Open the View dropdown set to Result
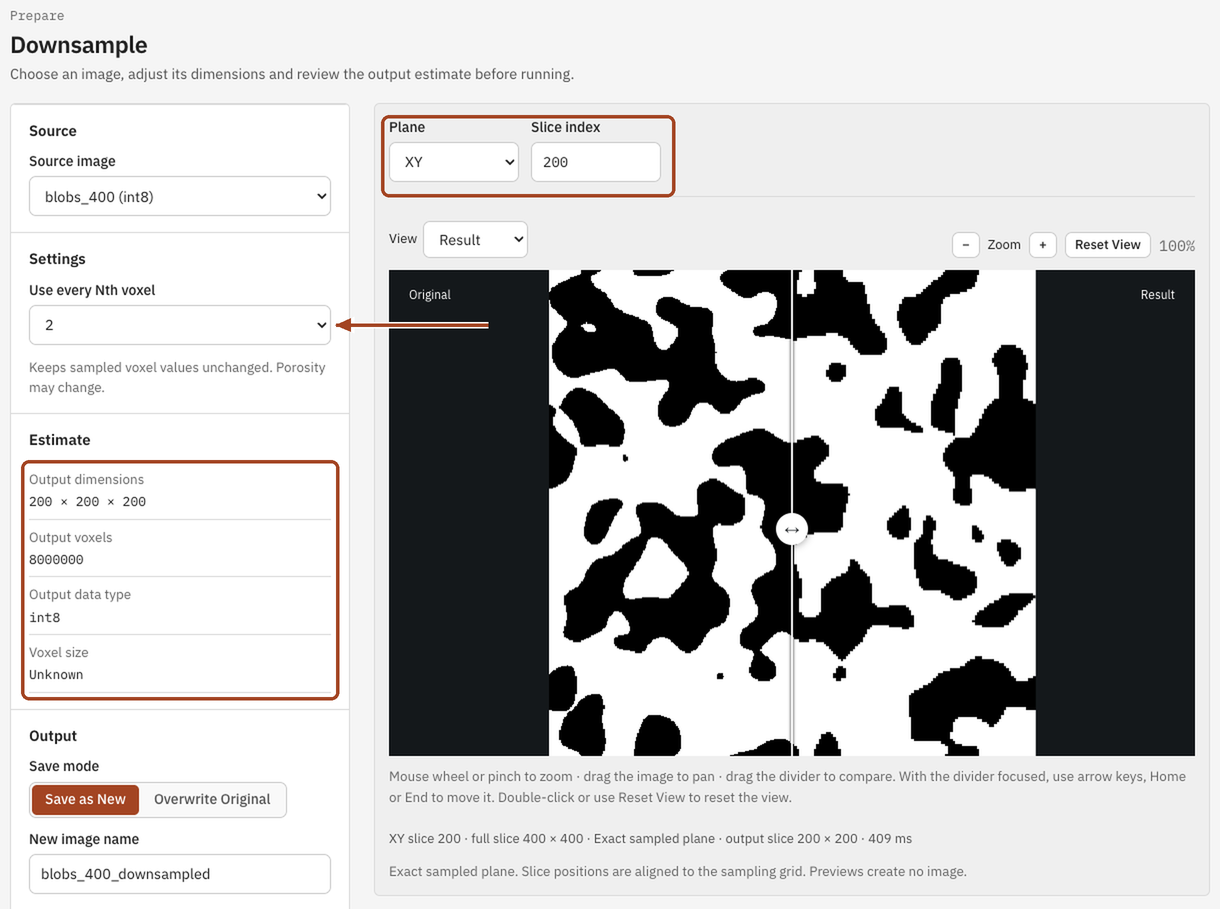Viewport: 1220px width, 909px height. tap(475, 240)
